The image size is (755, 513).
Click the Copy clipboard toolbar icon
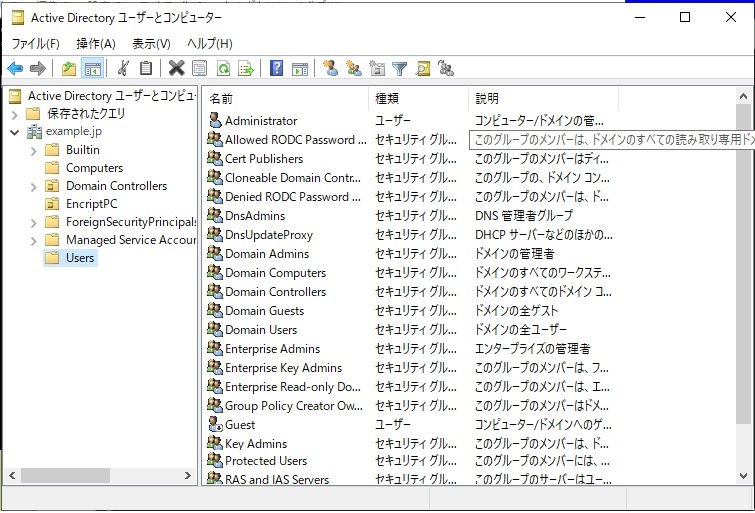pyautogui.click(x=146, y=68)
